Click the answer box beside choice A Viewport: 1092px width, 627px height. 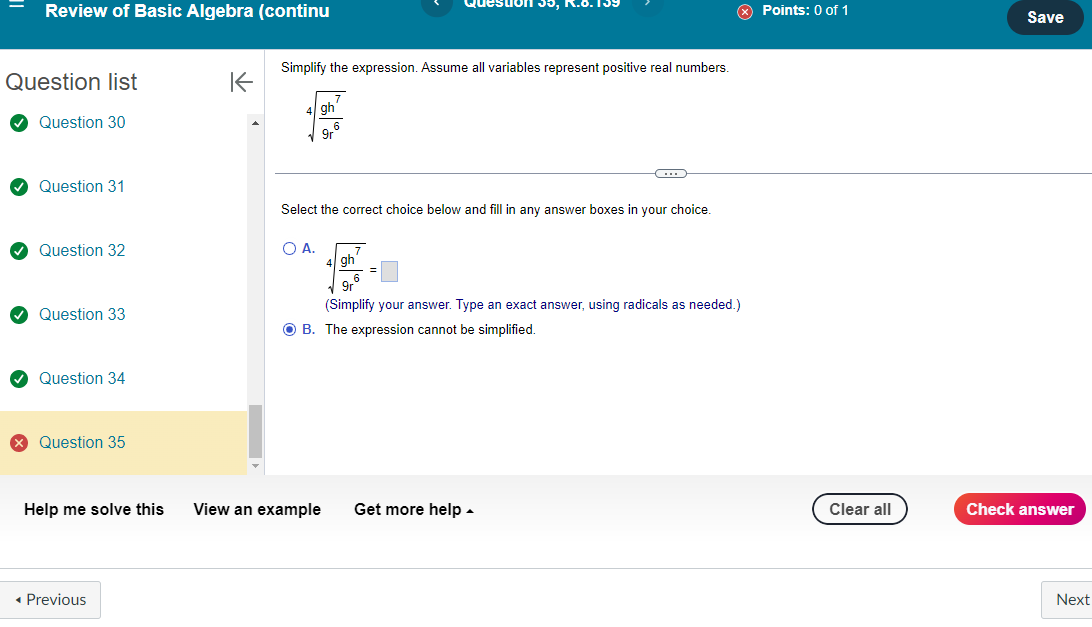[x=389, y=270]
